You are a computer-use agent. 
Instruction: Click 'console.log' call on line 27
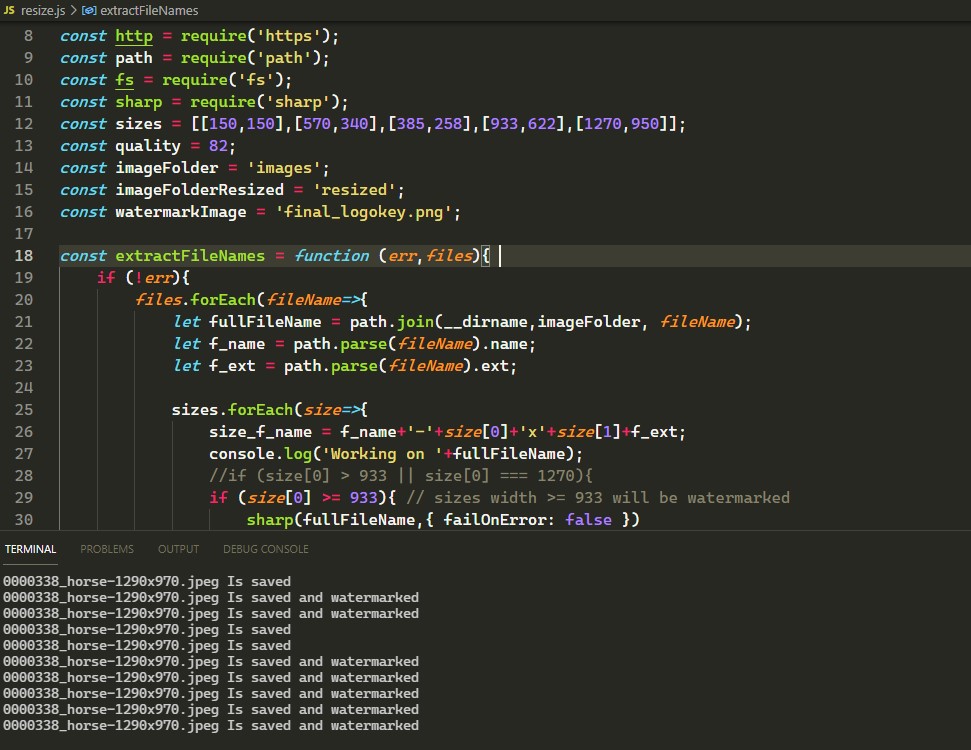pos(261,453)
